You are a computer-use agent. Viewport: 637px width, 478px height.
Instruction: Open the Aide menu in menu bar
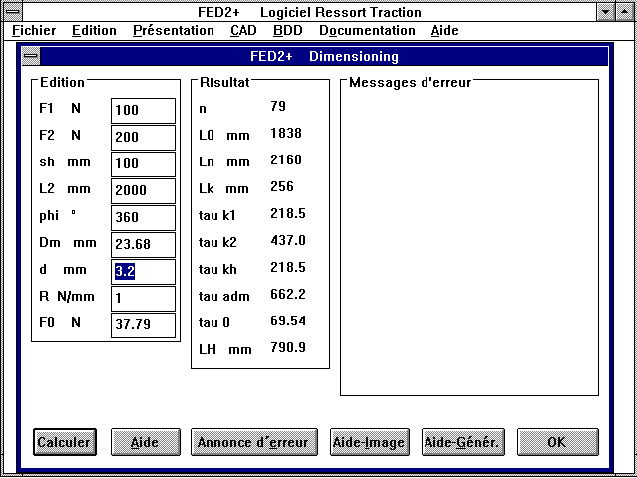tap(444, 30)
